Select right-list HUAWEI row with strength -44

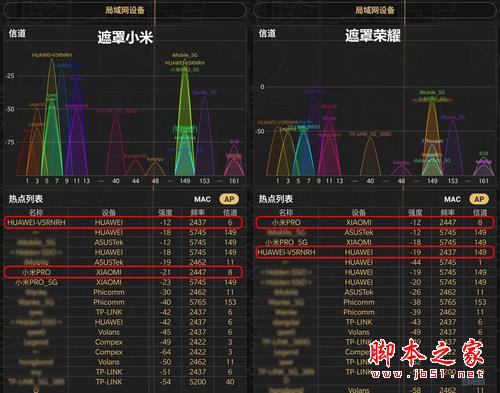coord(375,262)
